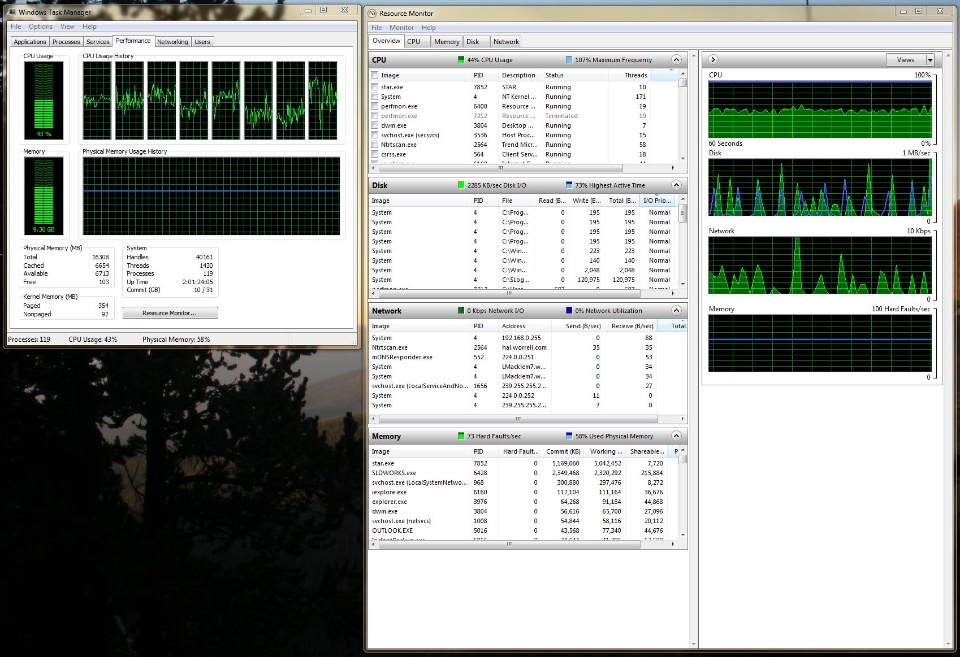Select explorer.exe row in Memory list
Image resolution: width=960 pixels, height=657 pixels.
[x=522, y=501]
